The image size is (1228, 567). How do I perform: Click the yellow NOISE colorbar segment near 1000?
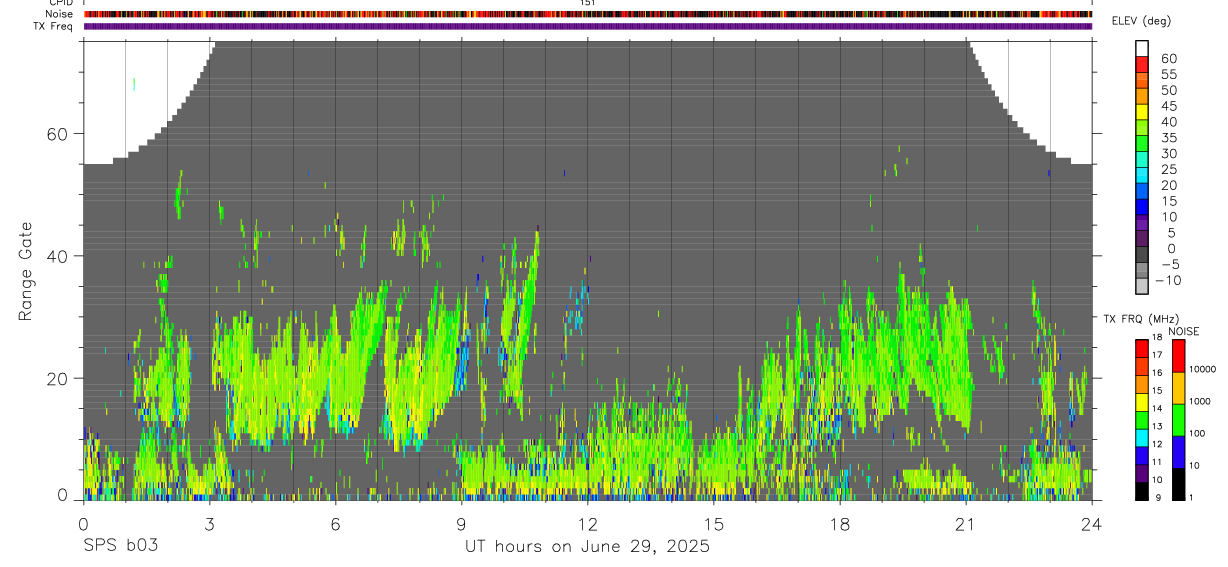[1178, 387]
